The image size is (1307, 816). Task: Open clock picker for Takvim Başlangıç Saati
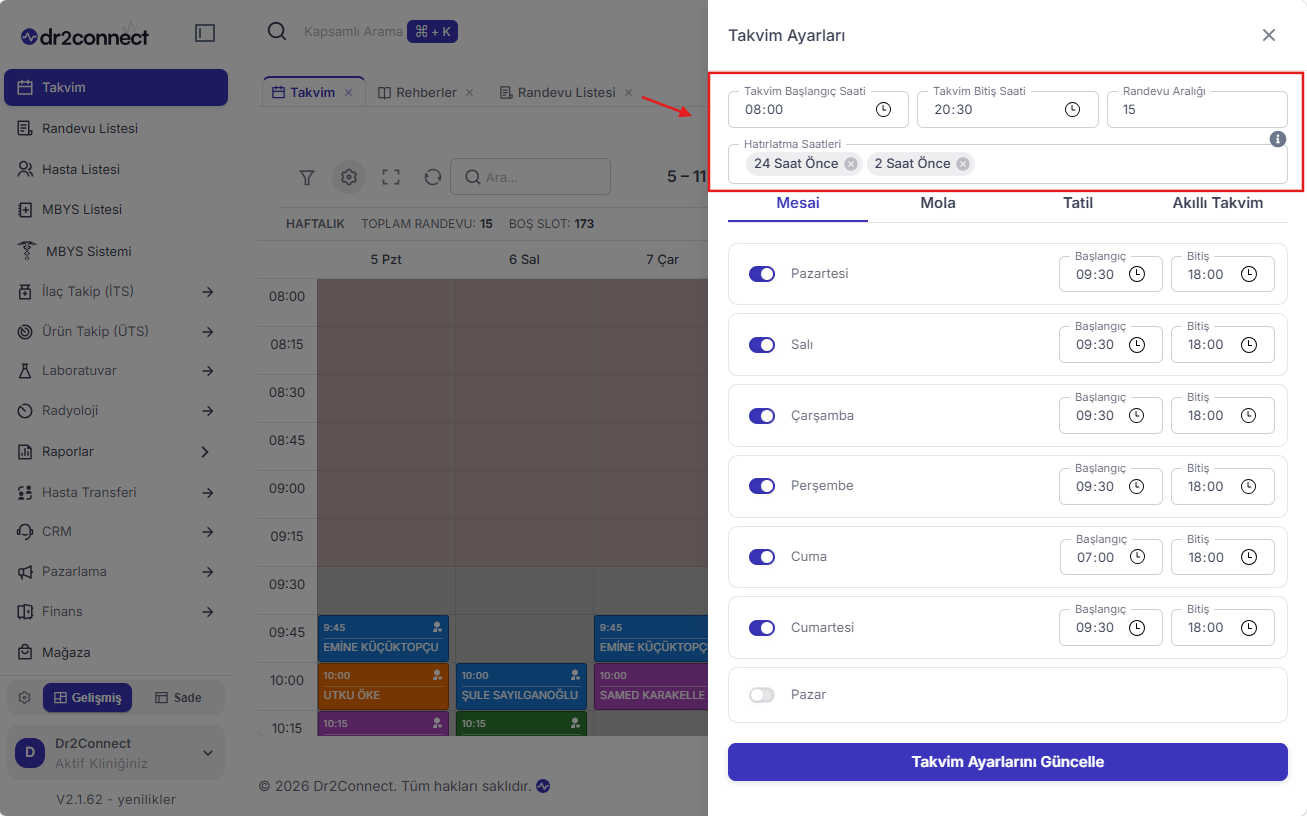[883, 110]
